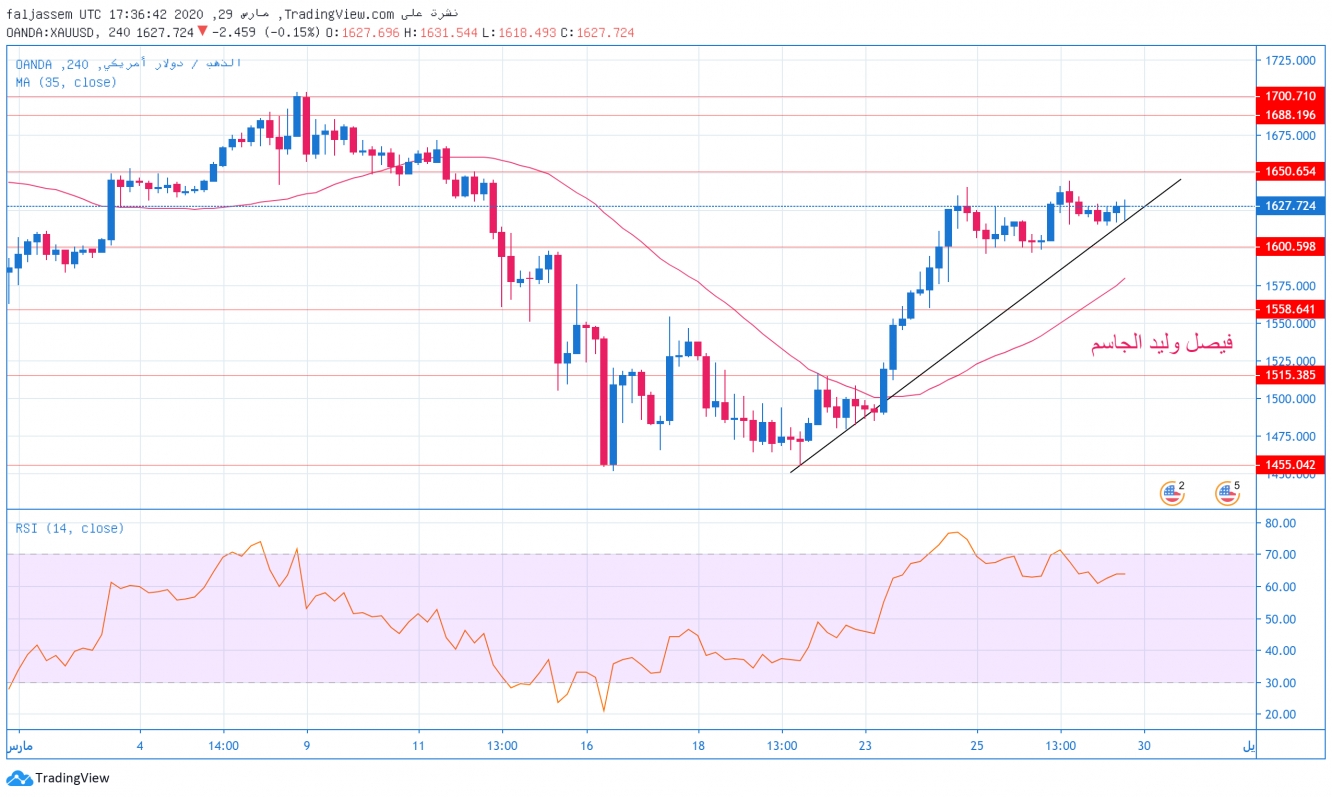Select the 1650.654 resistance price label
The width and height of the screenshot is (1332, 797).
1290,171
